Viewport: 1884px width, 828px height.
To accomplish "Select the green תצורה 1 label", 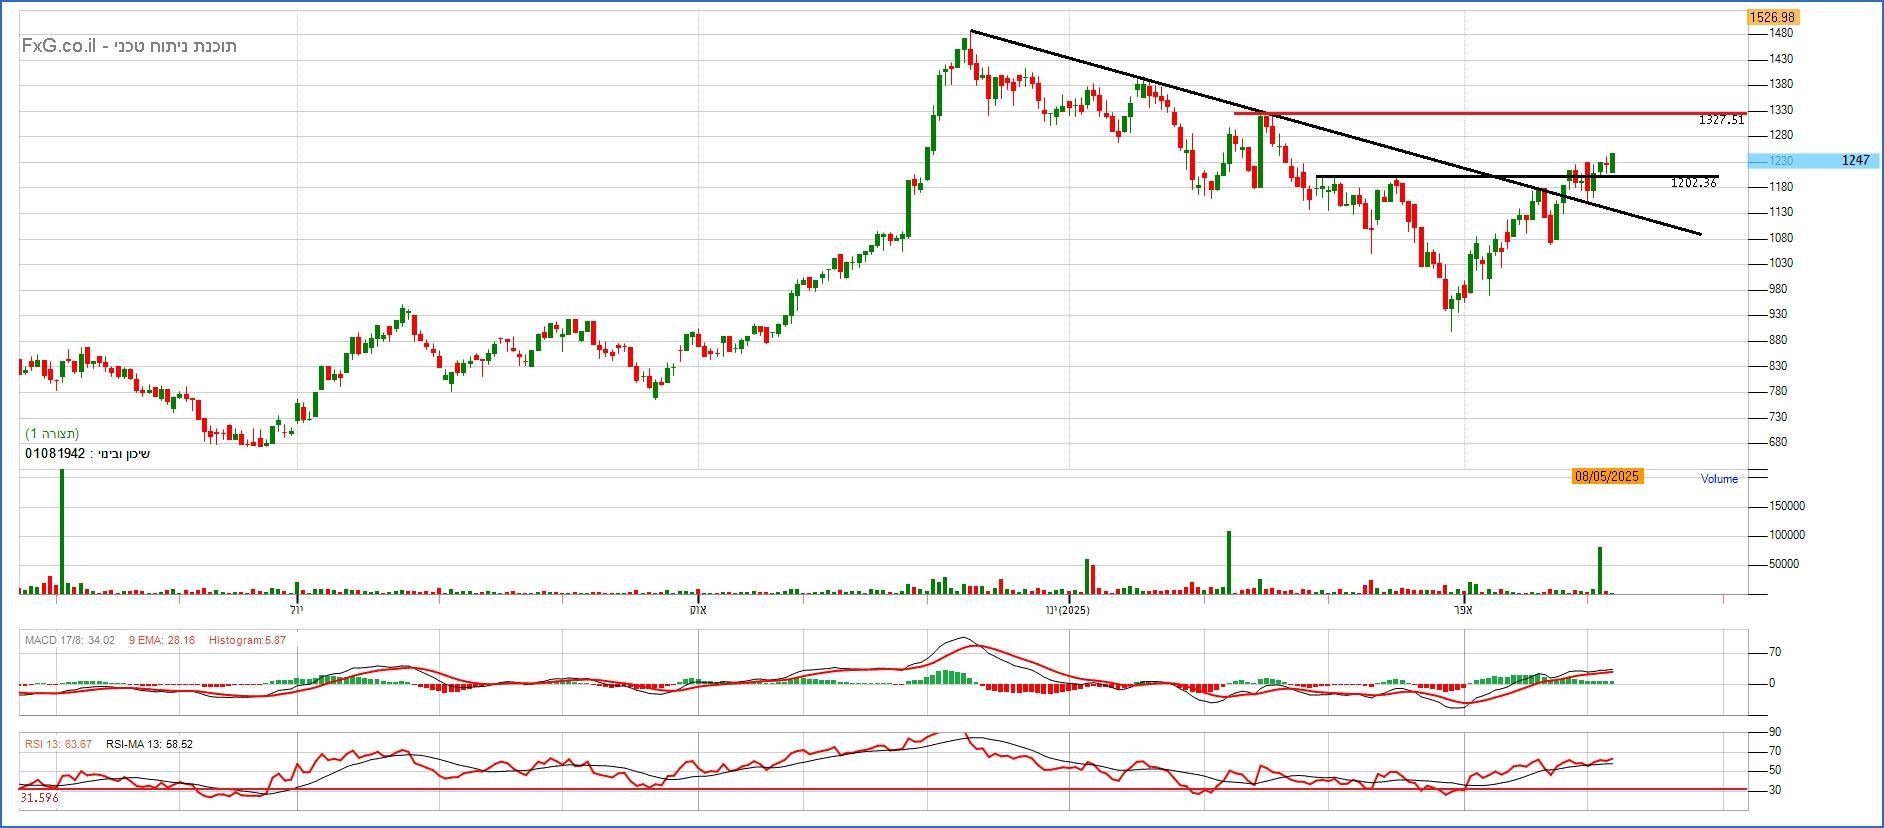I will tap(52, 434).
